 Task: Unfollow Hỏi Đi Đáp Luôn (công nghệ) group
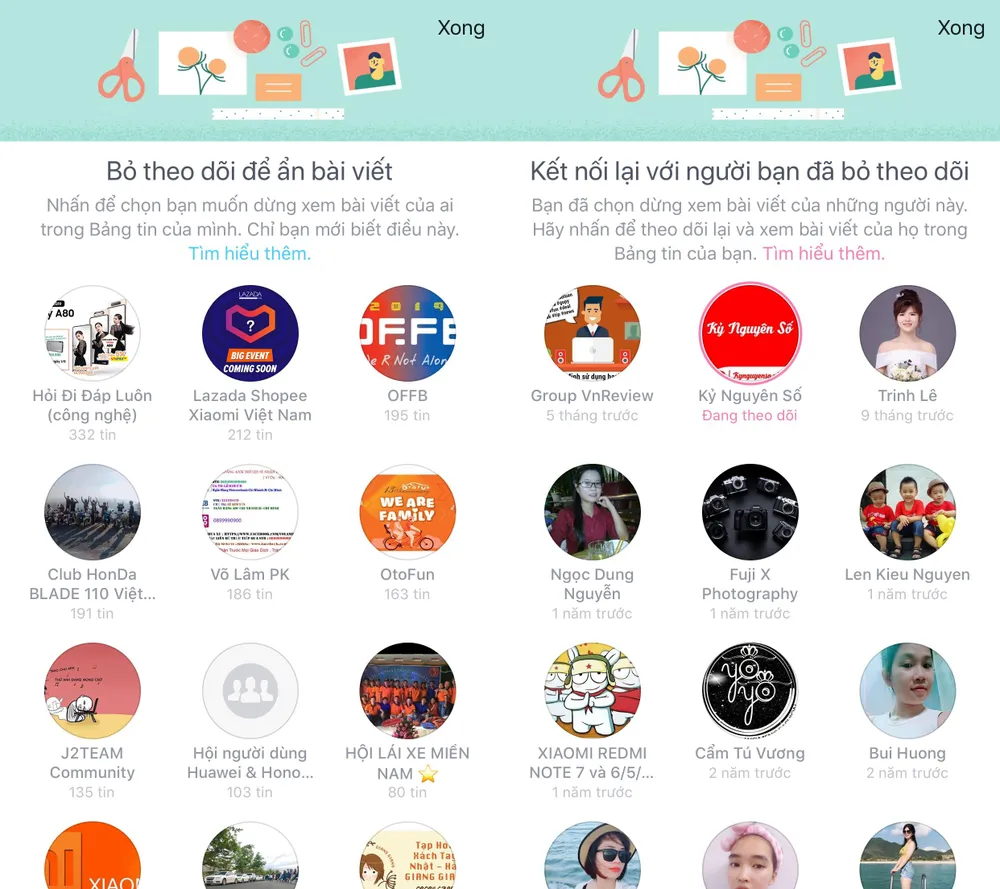[x=92, y=333]
